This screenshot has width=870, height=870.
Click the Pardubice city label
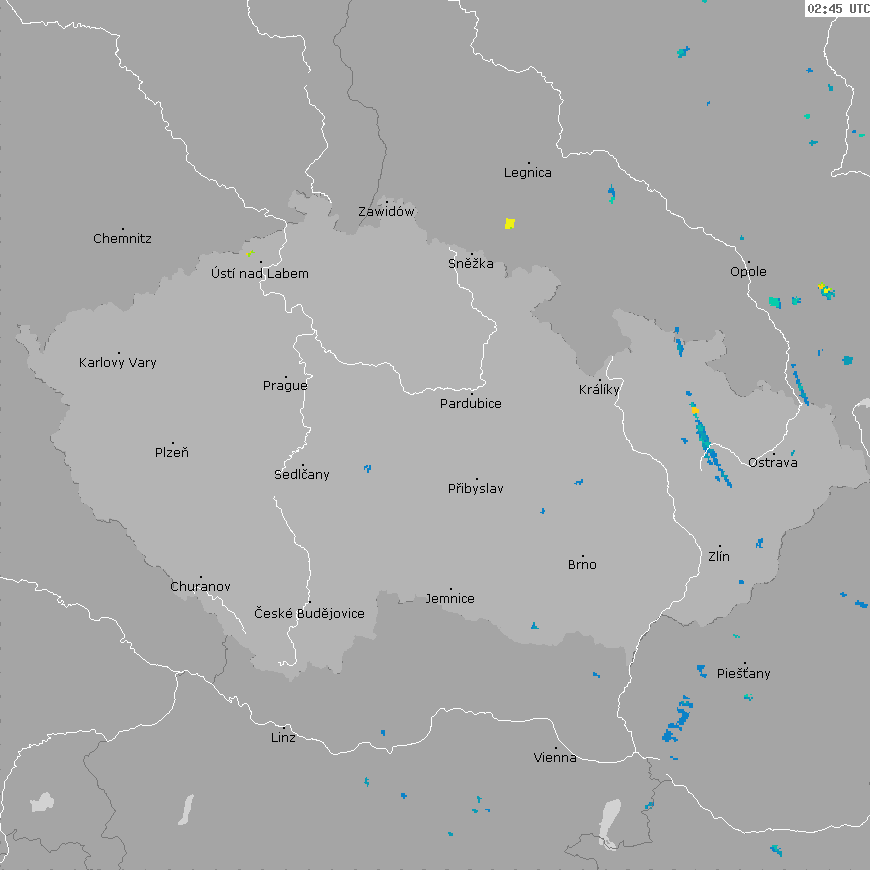(x=471, y=403)
